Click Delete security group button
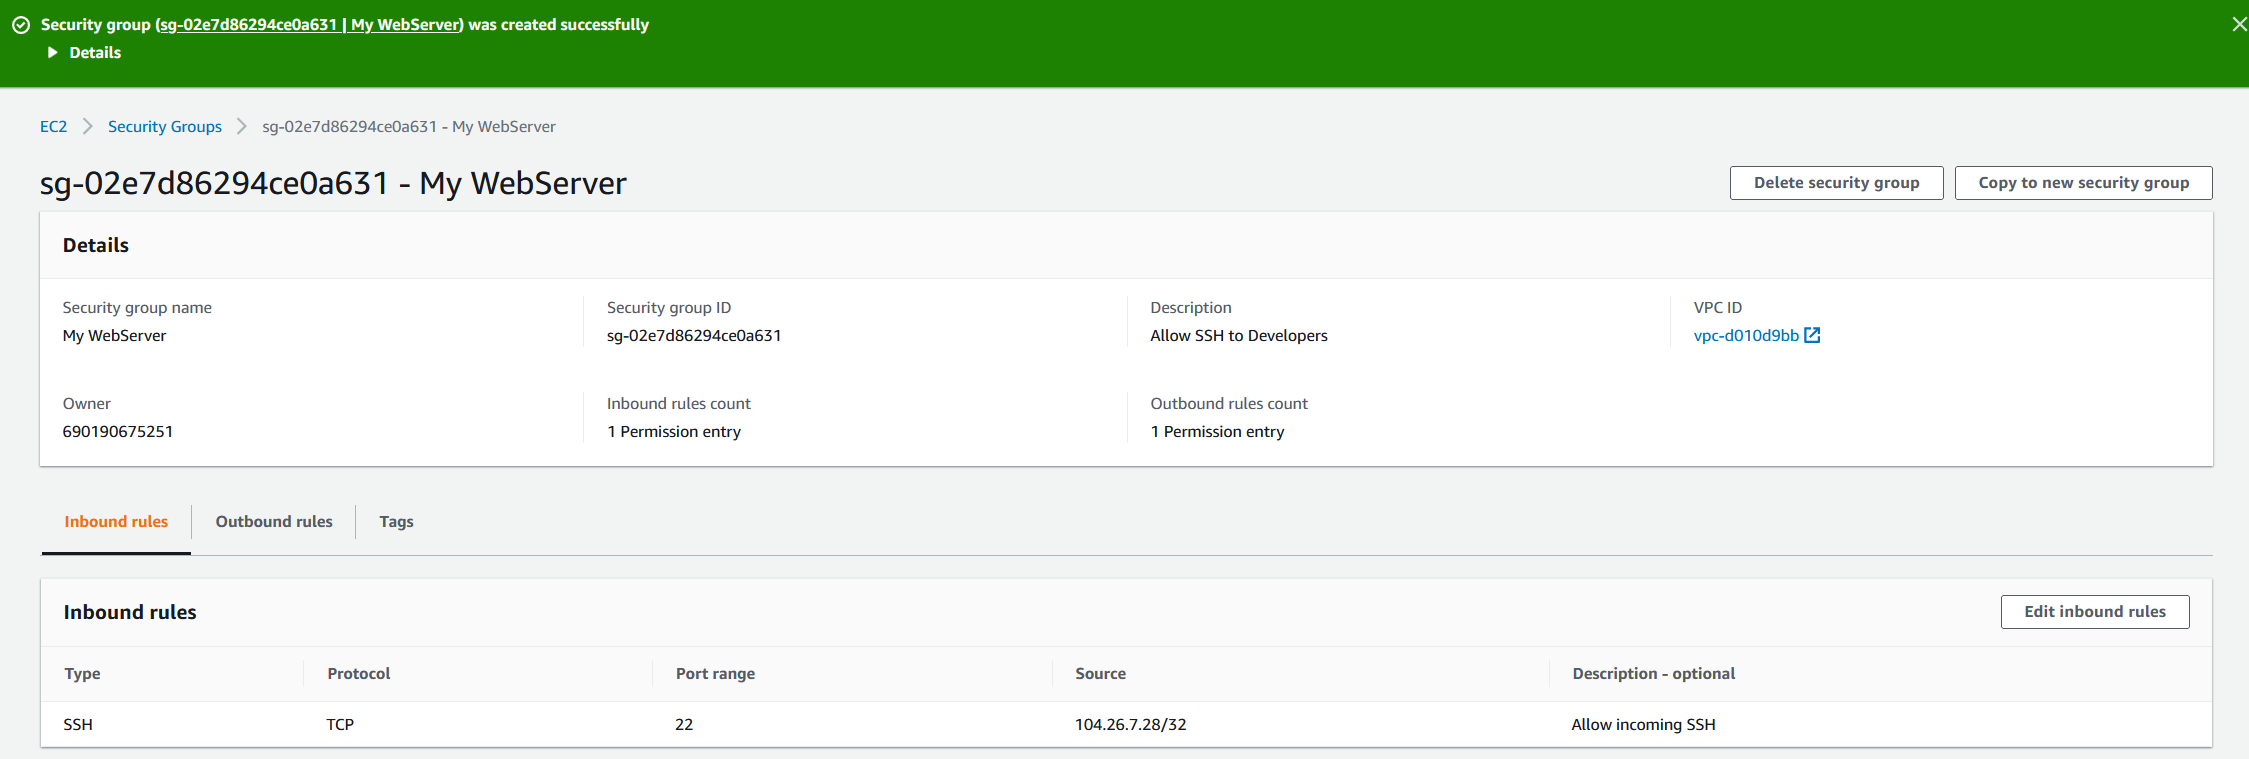 coord(1836,183)
